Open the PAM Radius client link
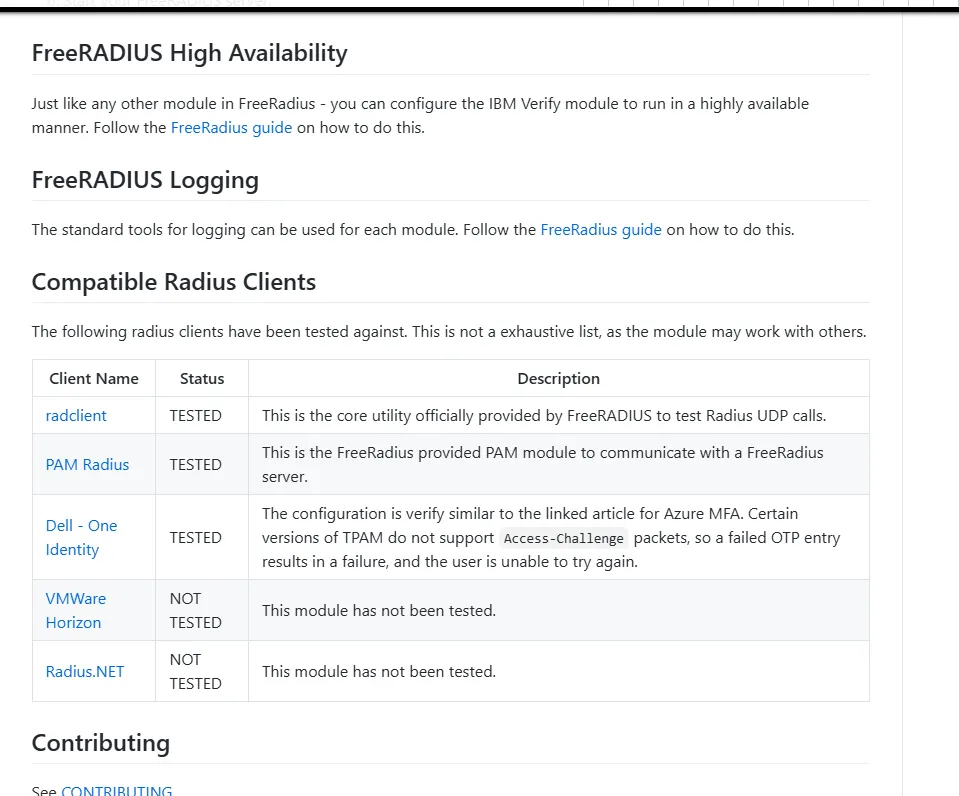 tap(87, 464)
